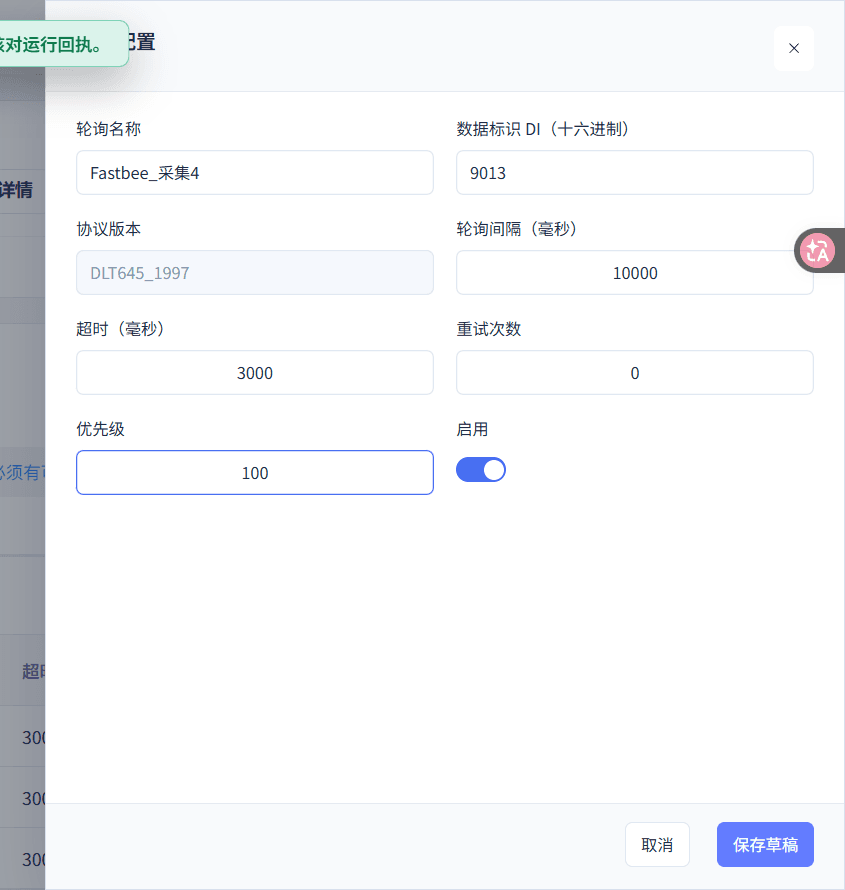Select the 启用 label text
This screenshot has width=845, height=890.
(472, 429)
